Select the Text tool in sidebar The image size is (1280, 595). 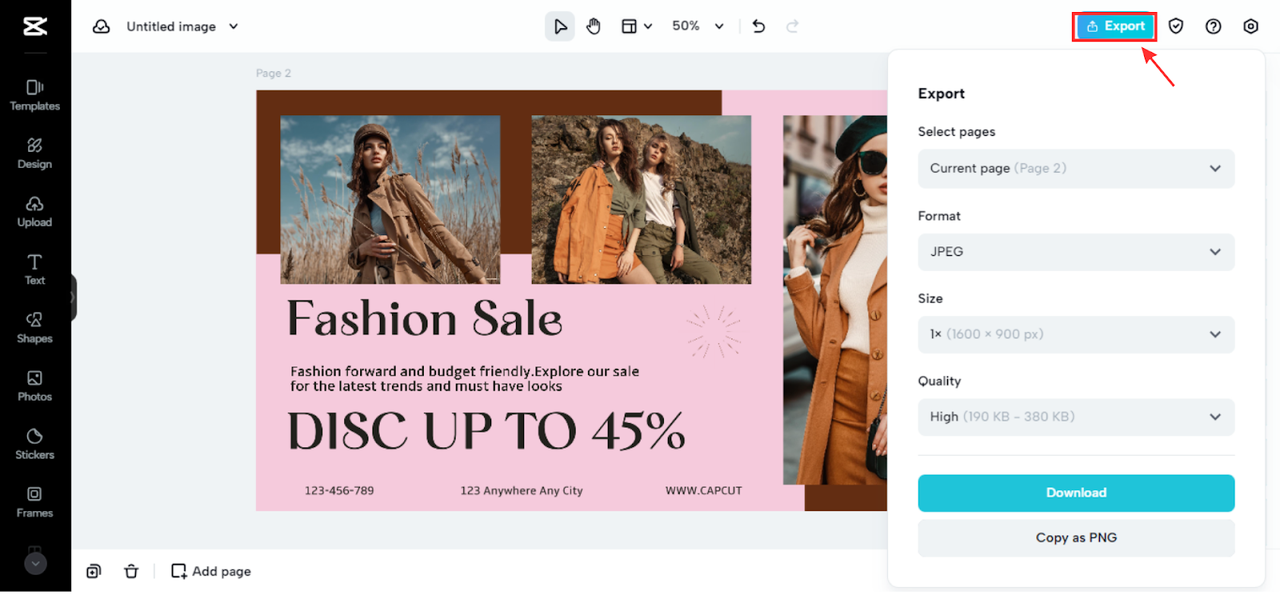[35, 269]
